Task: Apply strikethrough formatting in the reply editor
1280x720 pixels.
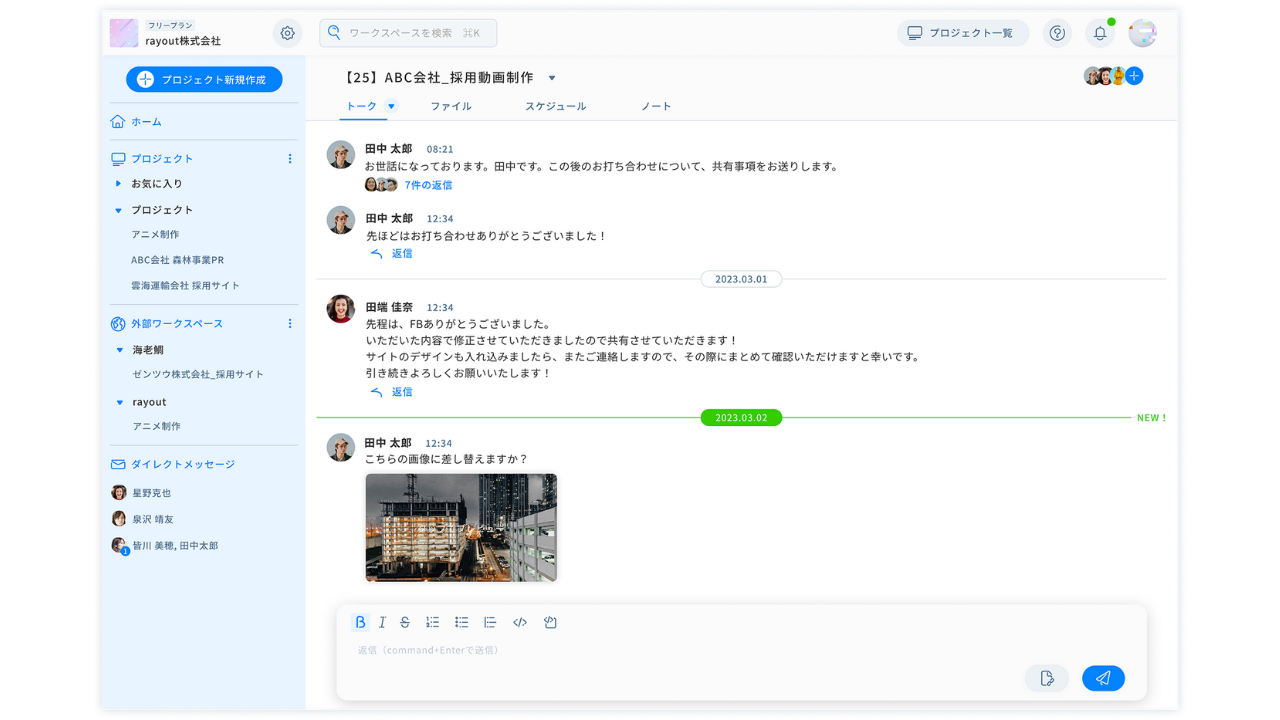Action: tap(405, 622)
